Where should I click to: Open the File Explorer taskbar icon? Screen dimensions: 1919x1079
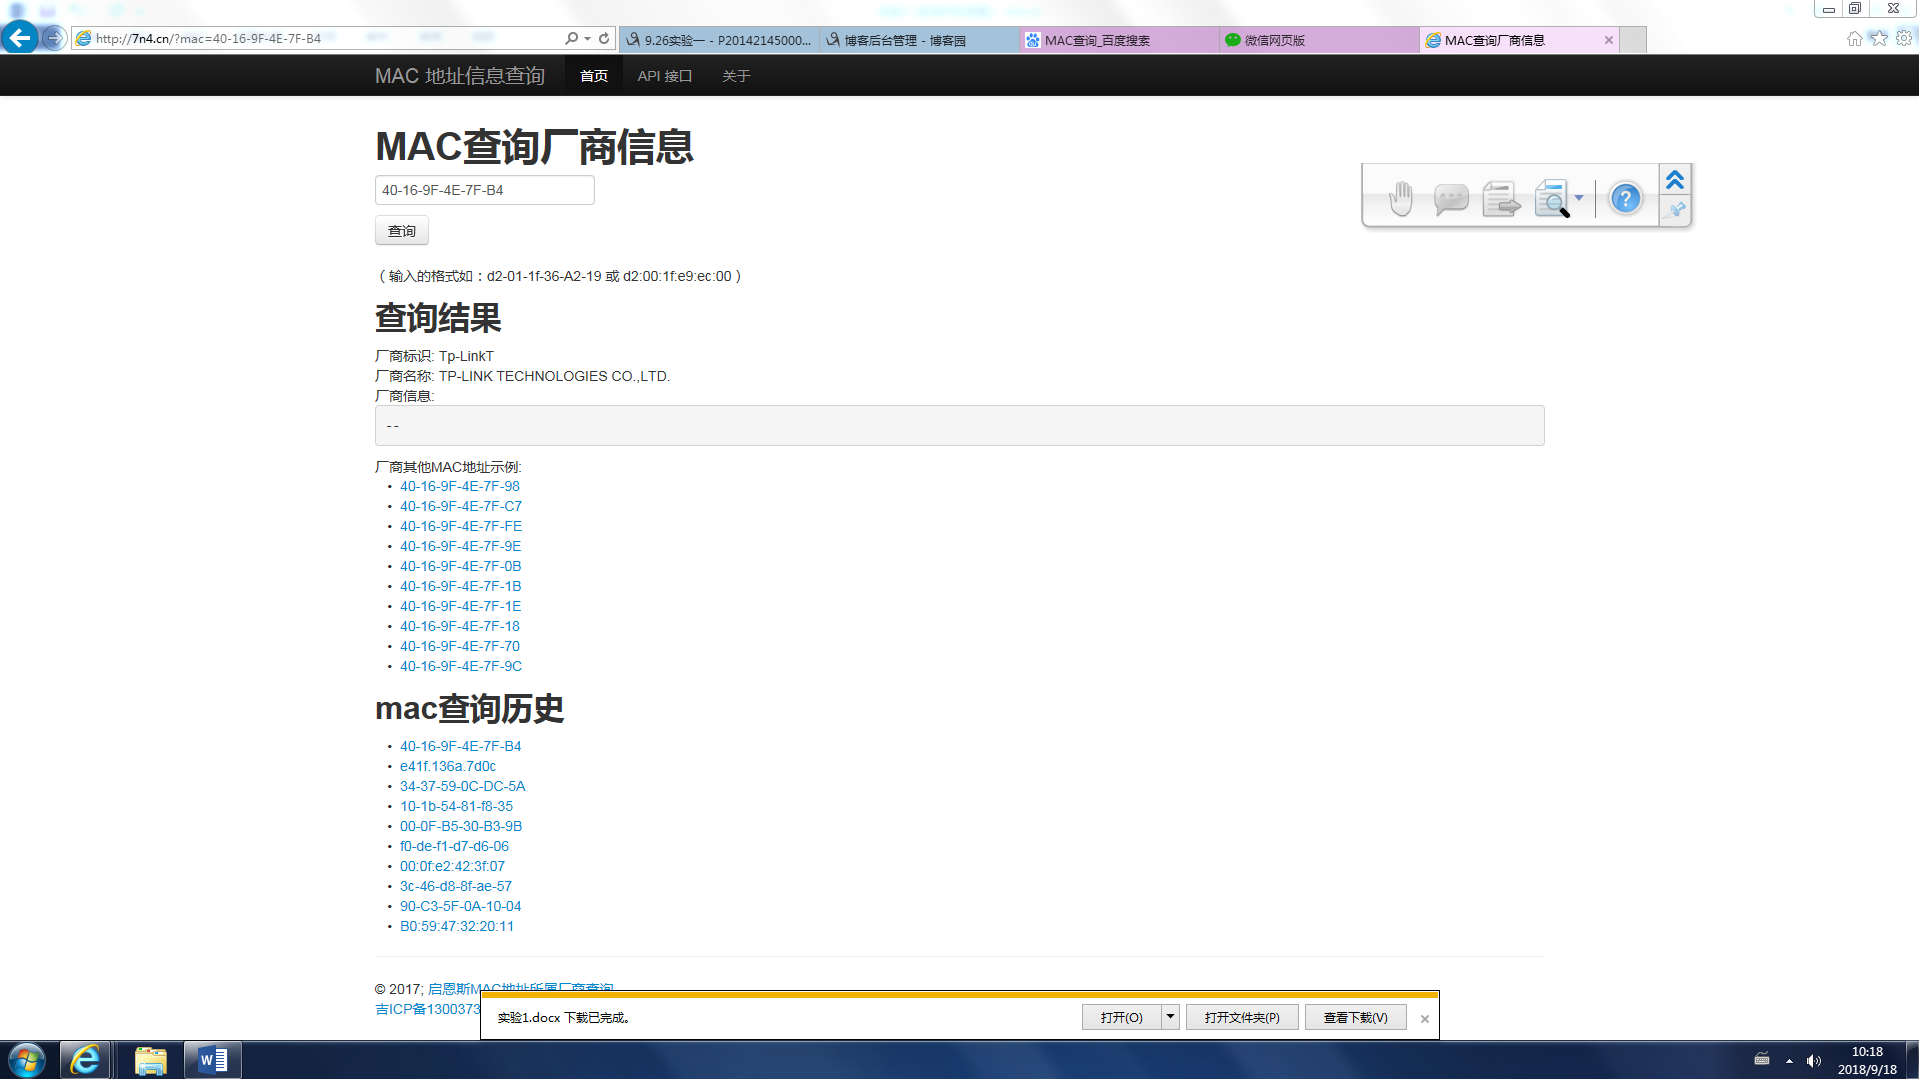tap(150, 1060)
